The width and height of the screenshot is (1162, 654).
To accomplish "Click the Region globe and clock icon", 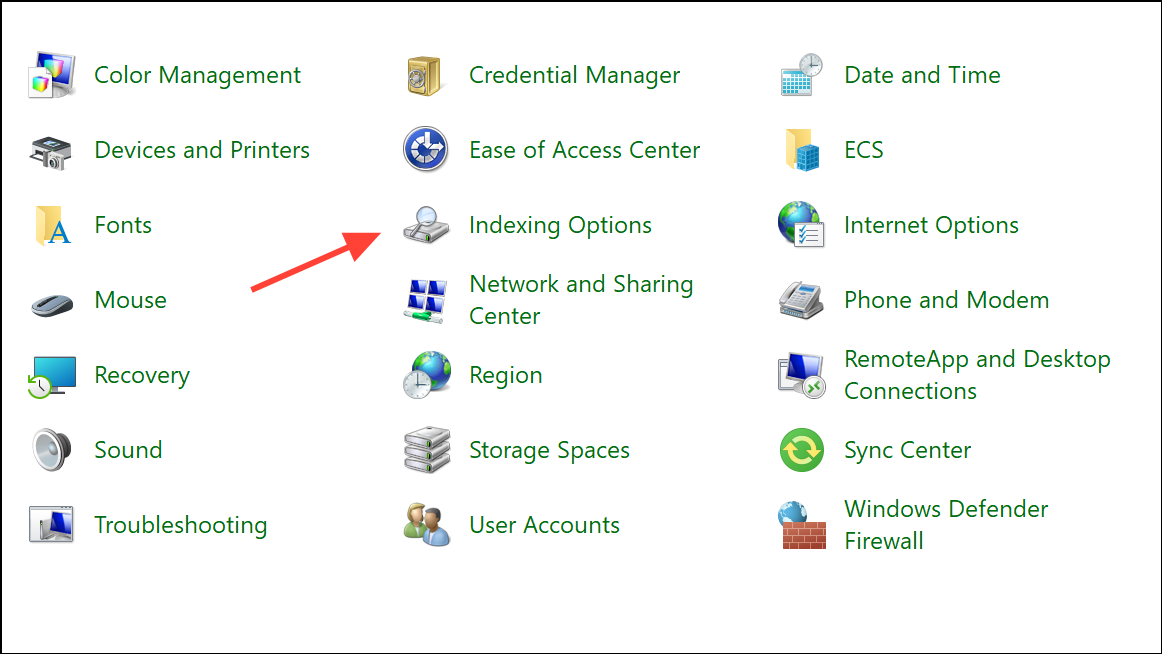I will (x=427, y=375).
